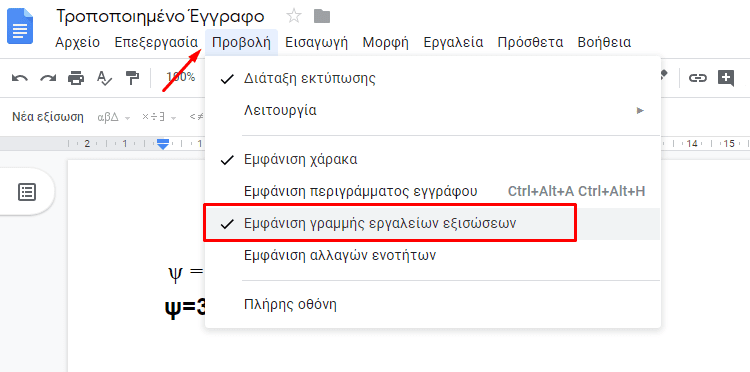The image size is (750, 372).
Task: Click the Νέα εξίσωση button
Action: 48,117
